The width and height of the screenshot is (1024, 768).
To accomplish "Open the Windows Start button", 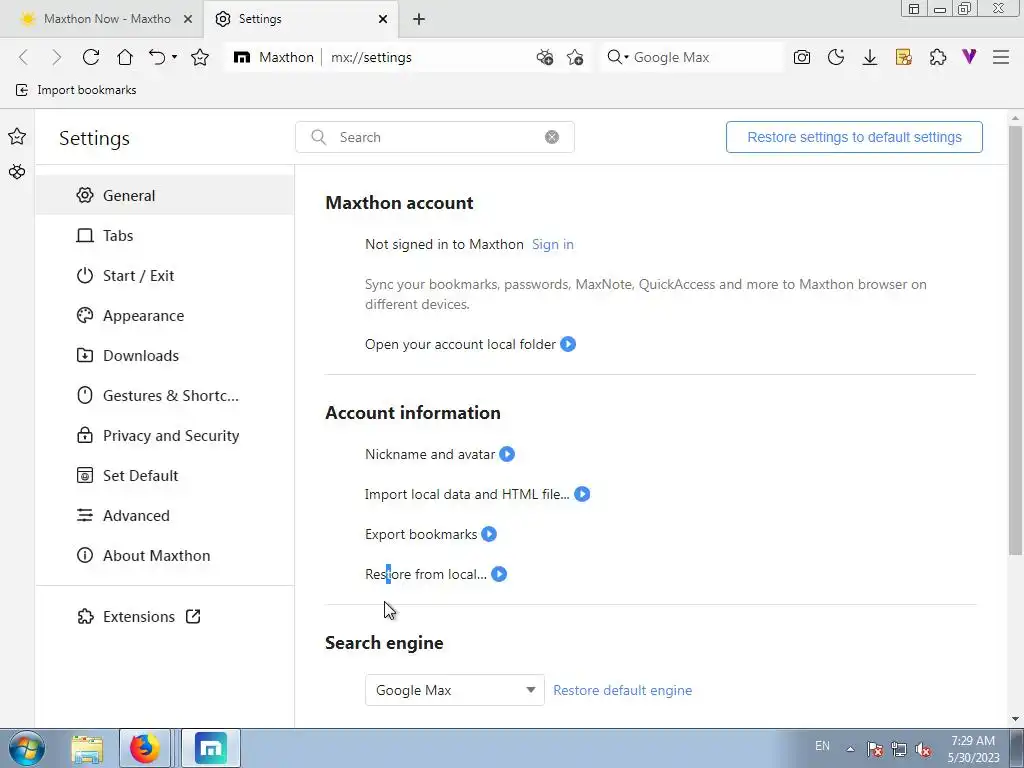I will (26, 748).
